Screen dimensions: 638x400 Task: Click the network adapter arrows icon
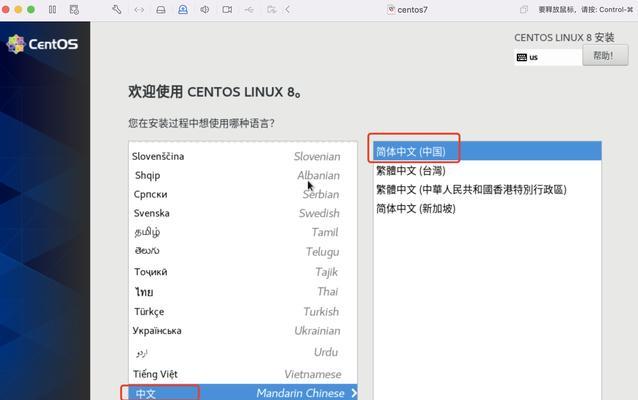point(139,10)
